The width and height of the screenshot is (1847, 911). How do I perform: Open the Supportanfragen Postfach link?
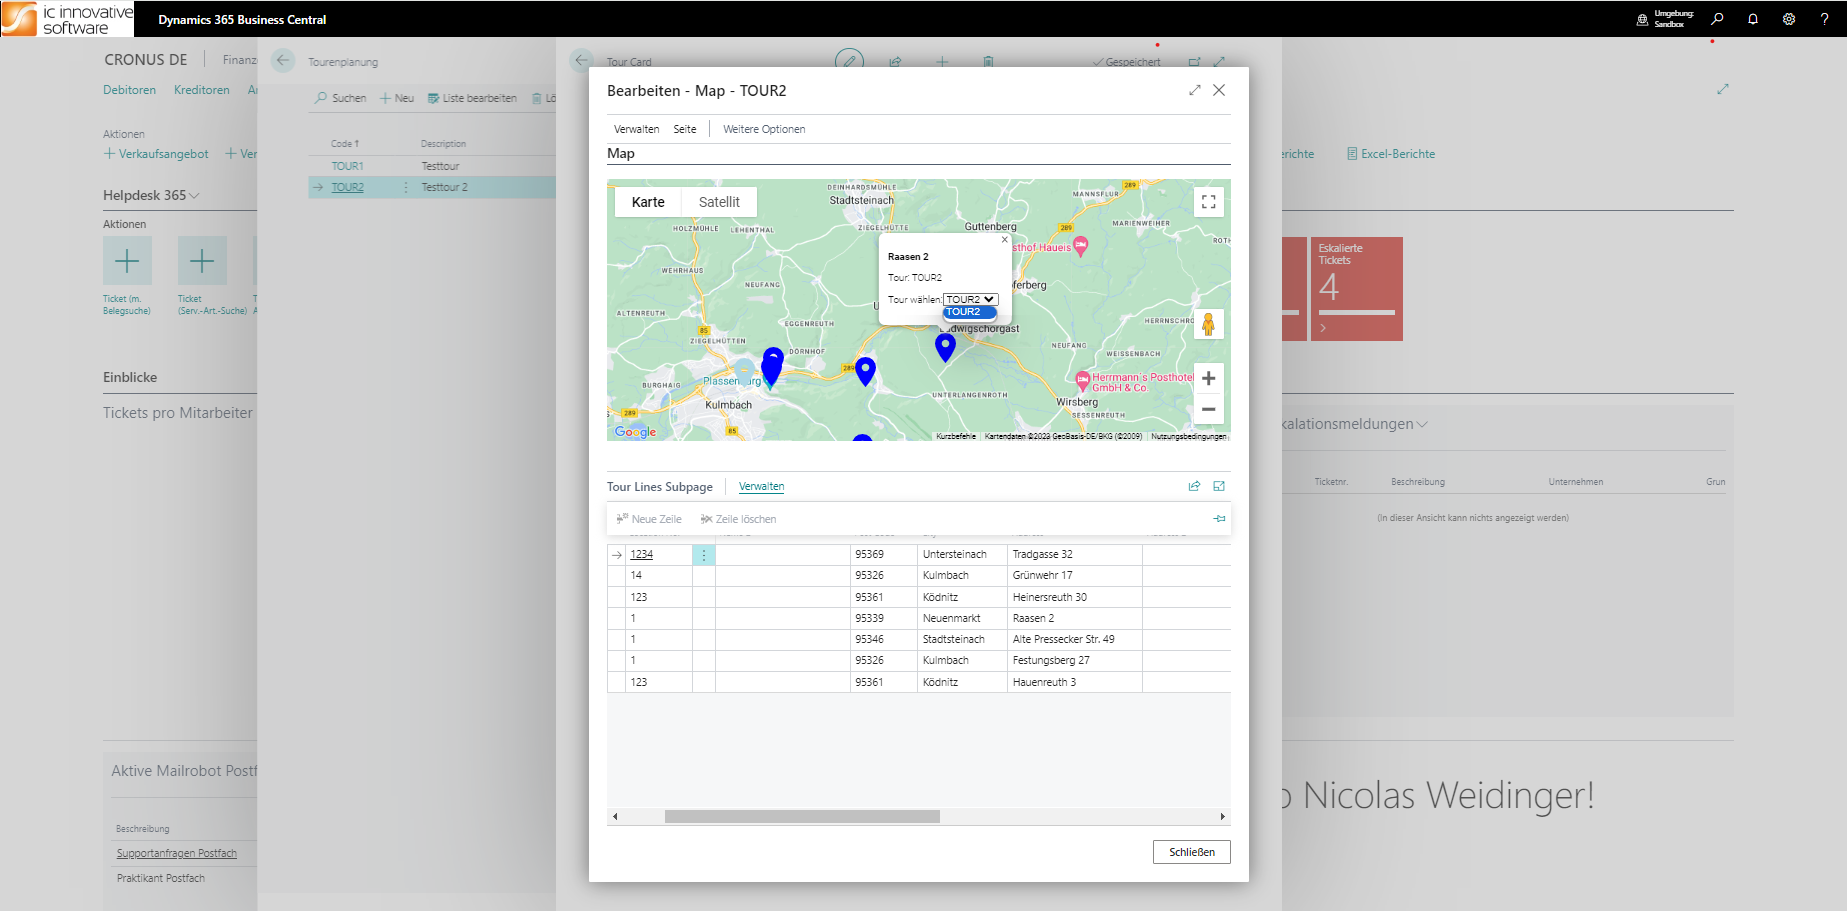pos(176,853)
